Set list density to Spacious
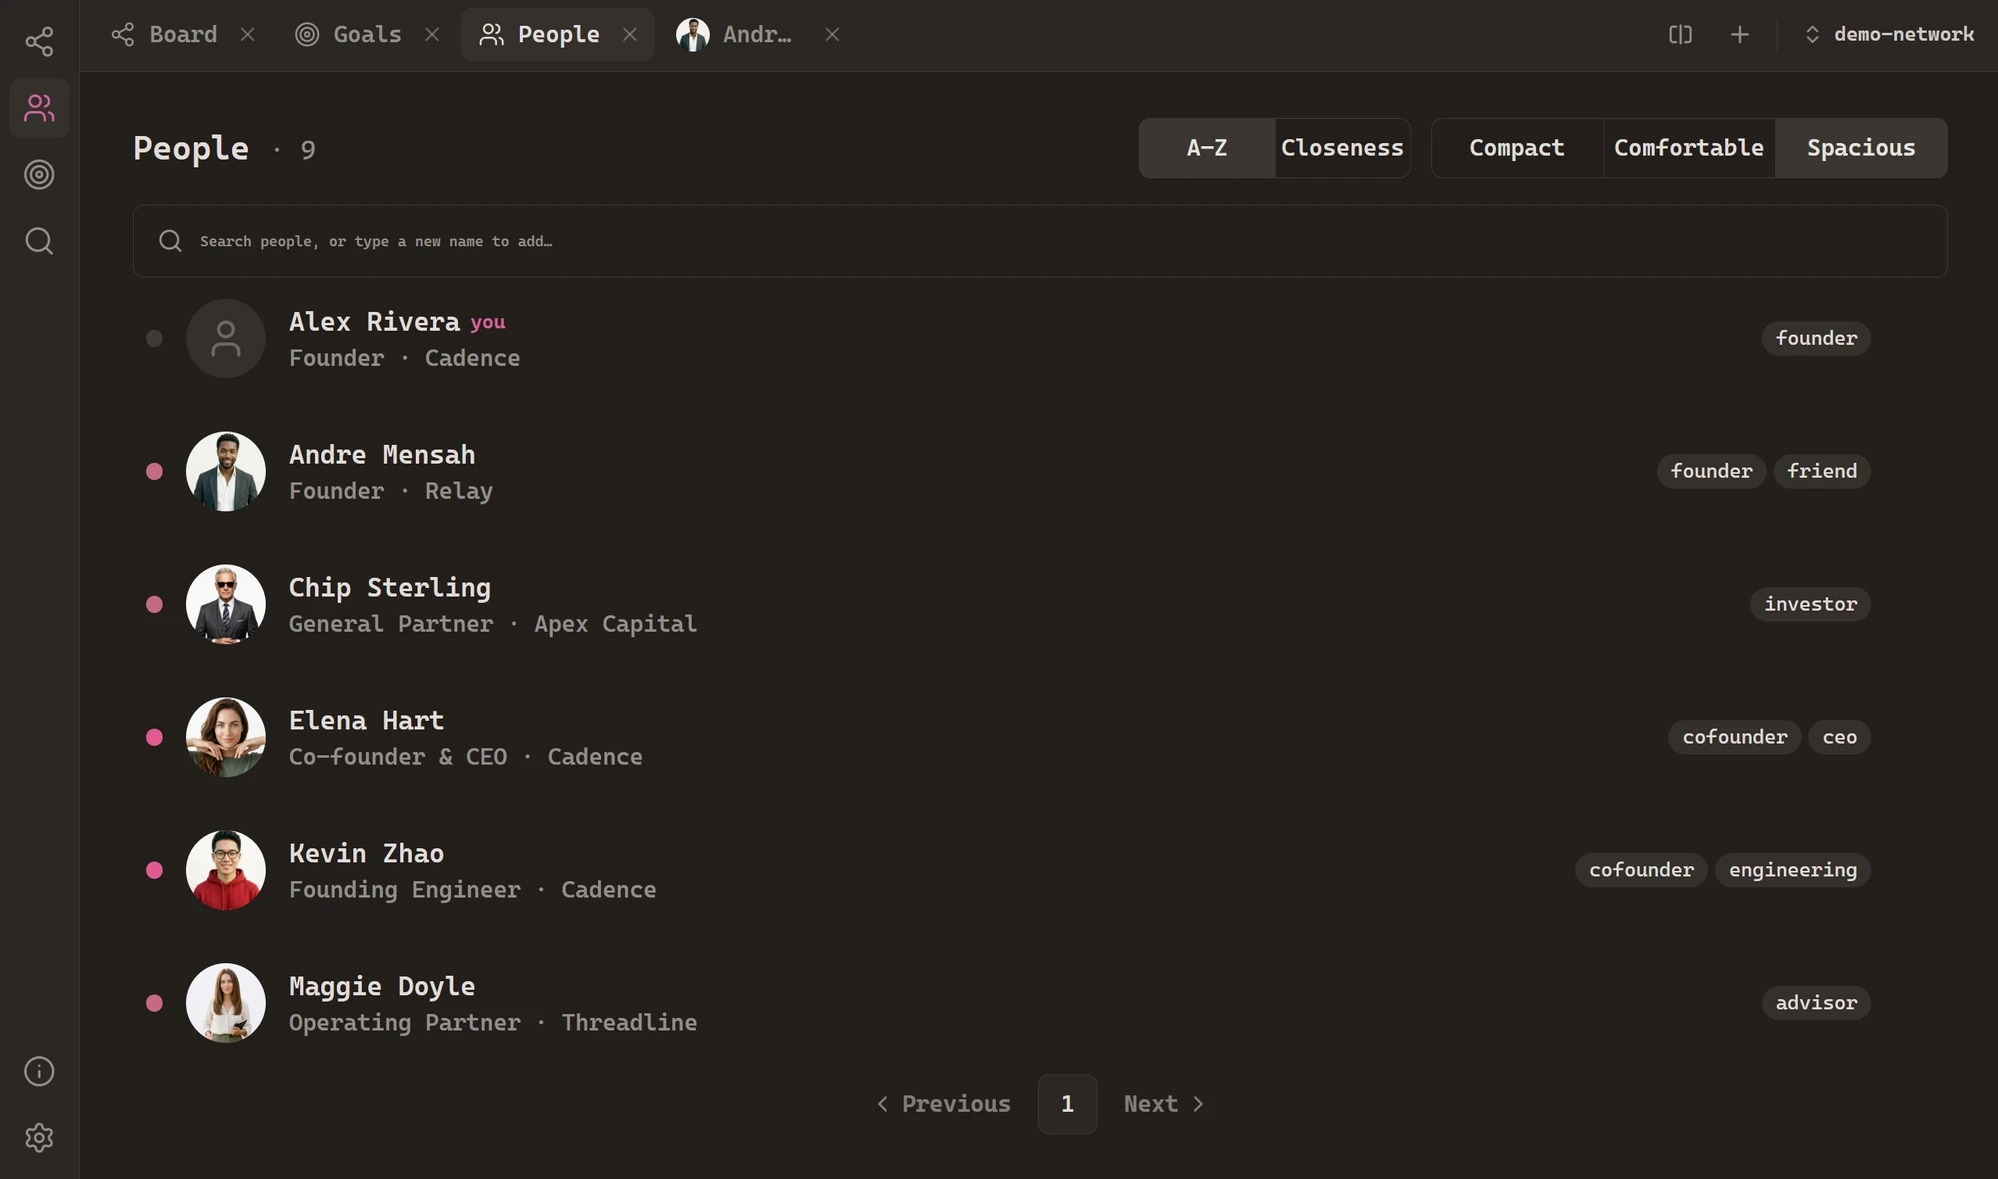Viewport: 1998px width, 1179px height. [1861, 148]
